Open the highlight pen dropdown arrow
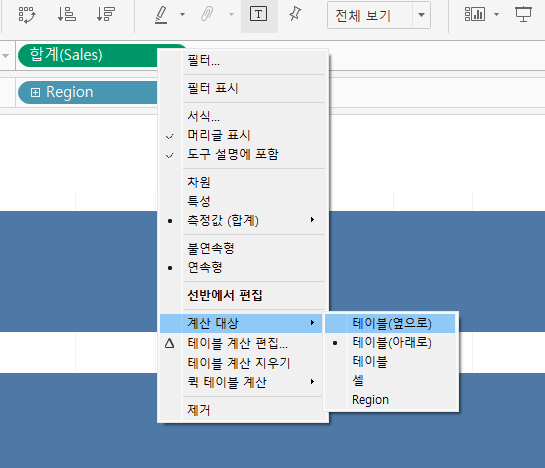This screenshot has height=468, width=545. coord(182,15)
